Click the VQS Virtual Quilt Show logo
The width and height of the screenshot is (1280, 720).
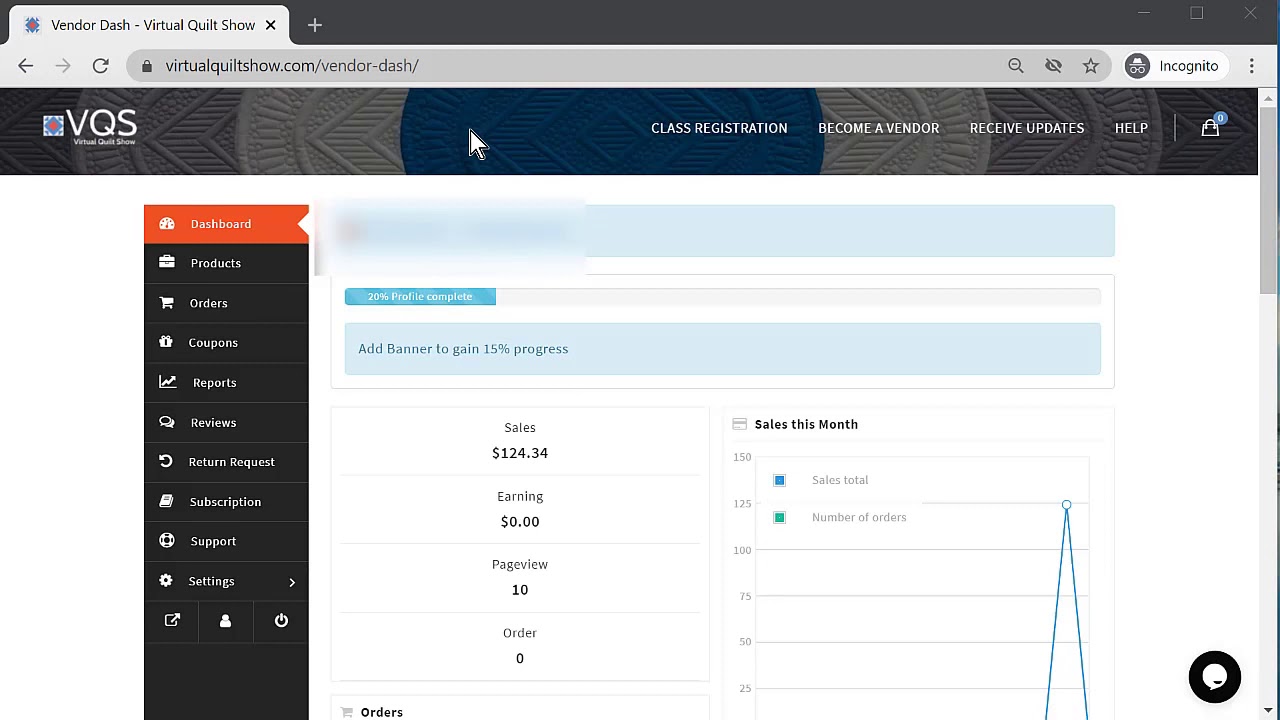90,127
